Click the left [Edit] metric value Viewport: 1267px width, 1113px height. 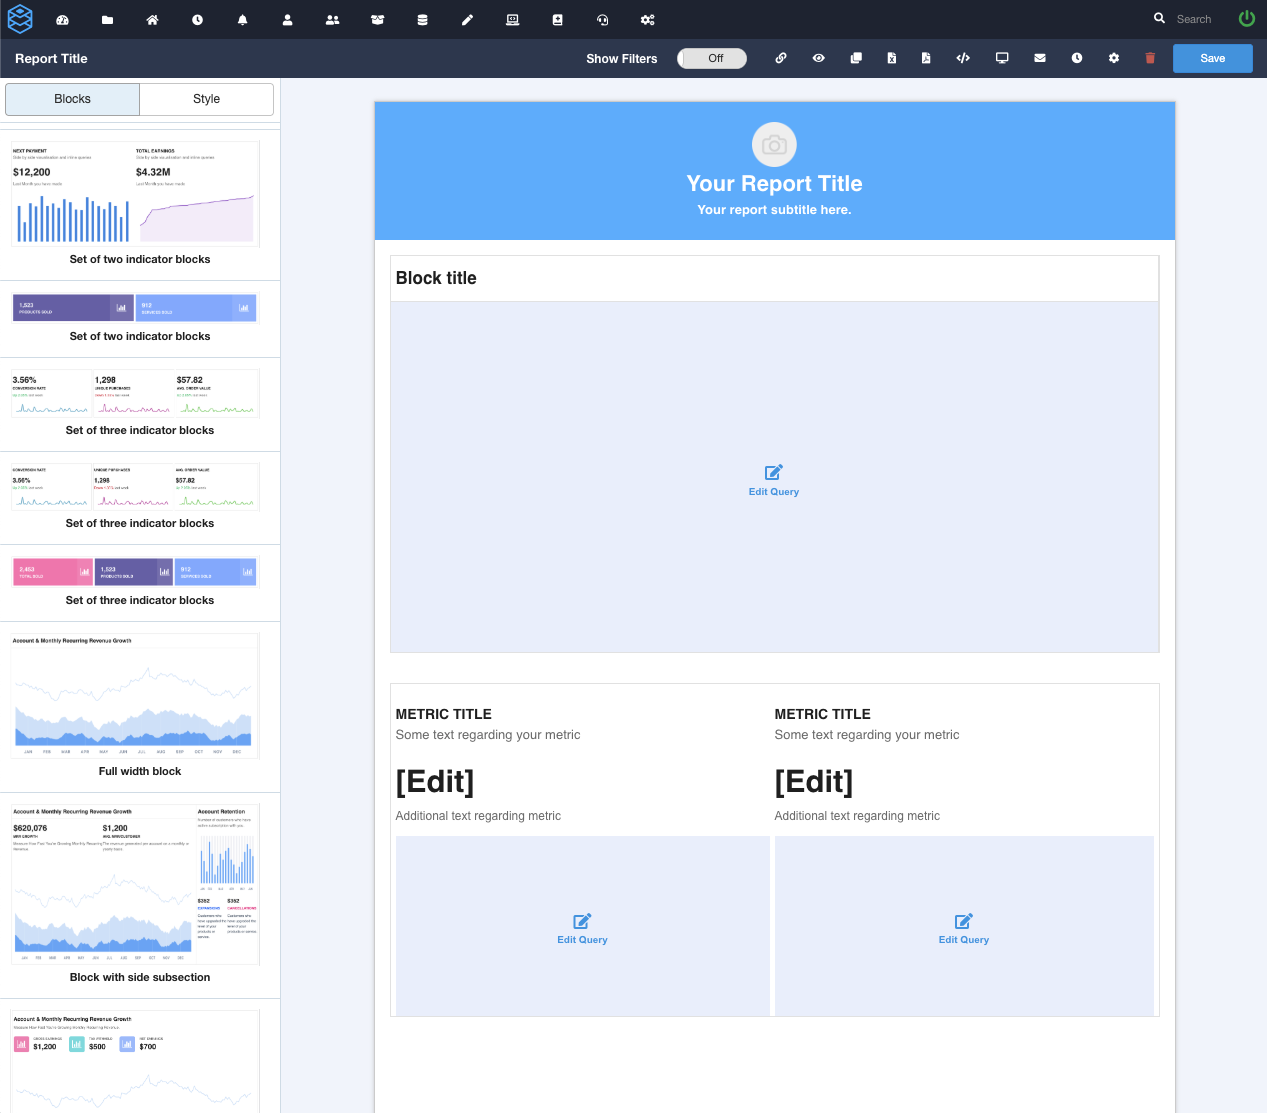click(435, 781)
